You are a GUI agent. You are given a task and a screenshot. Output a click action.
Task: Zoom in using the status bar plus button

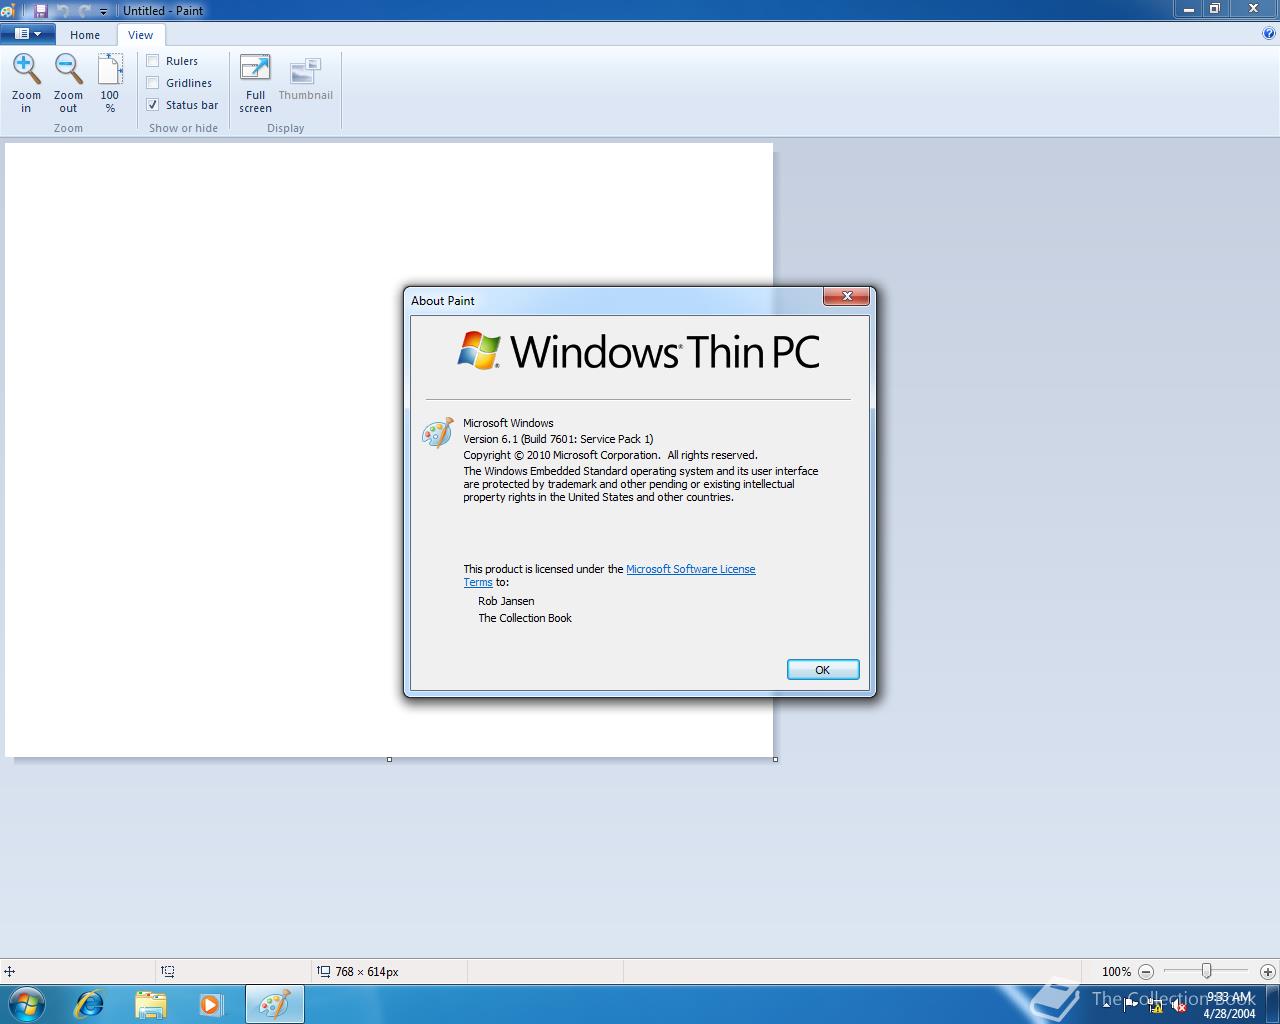pos(1267,971)
